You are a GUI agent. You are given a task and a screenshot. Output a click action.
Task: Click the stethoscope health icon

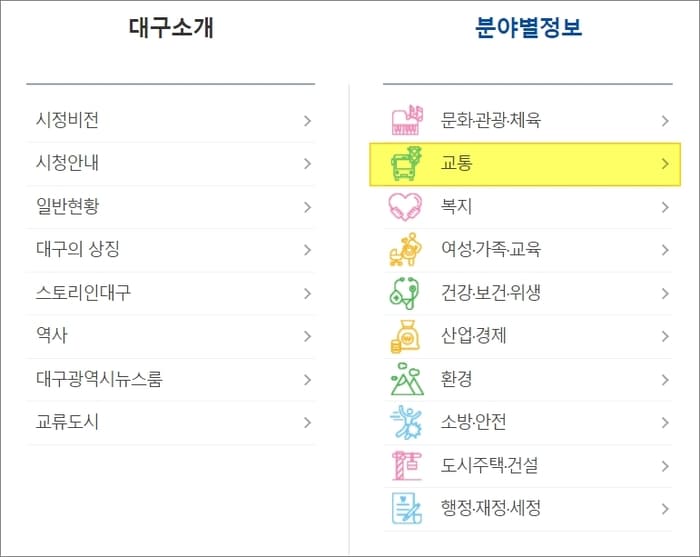(x=404, y=293)
